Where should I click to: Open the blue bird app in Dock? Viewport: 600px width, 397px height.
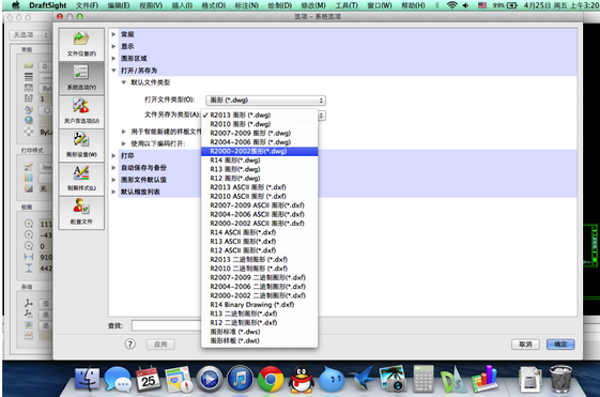tap(362, 378)
